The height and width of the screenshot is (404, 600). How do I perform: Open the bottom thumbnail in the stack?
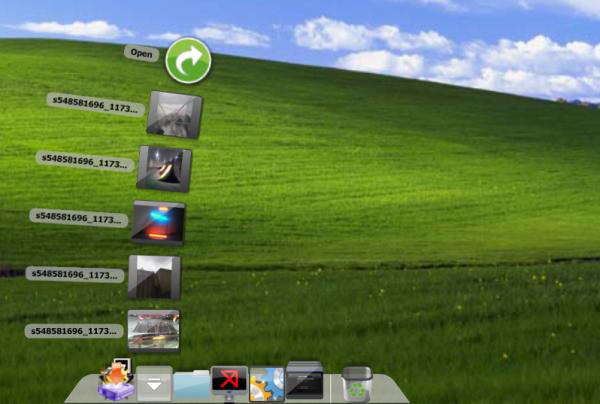[x=154, y=330]
